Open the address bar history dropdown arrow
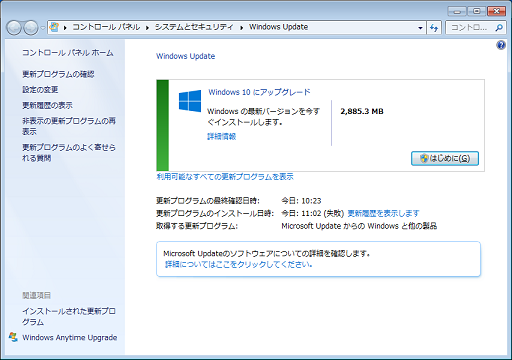Image resolution: width=512 pixels, height=360 pixels. [420, 28]
